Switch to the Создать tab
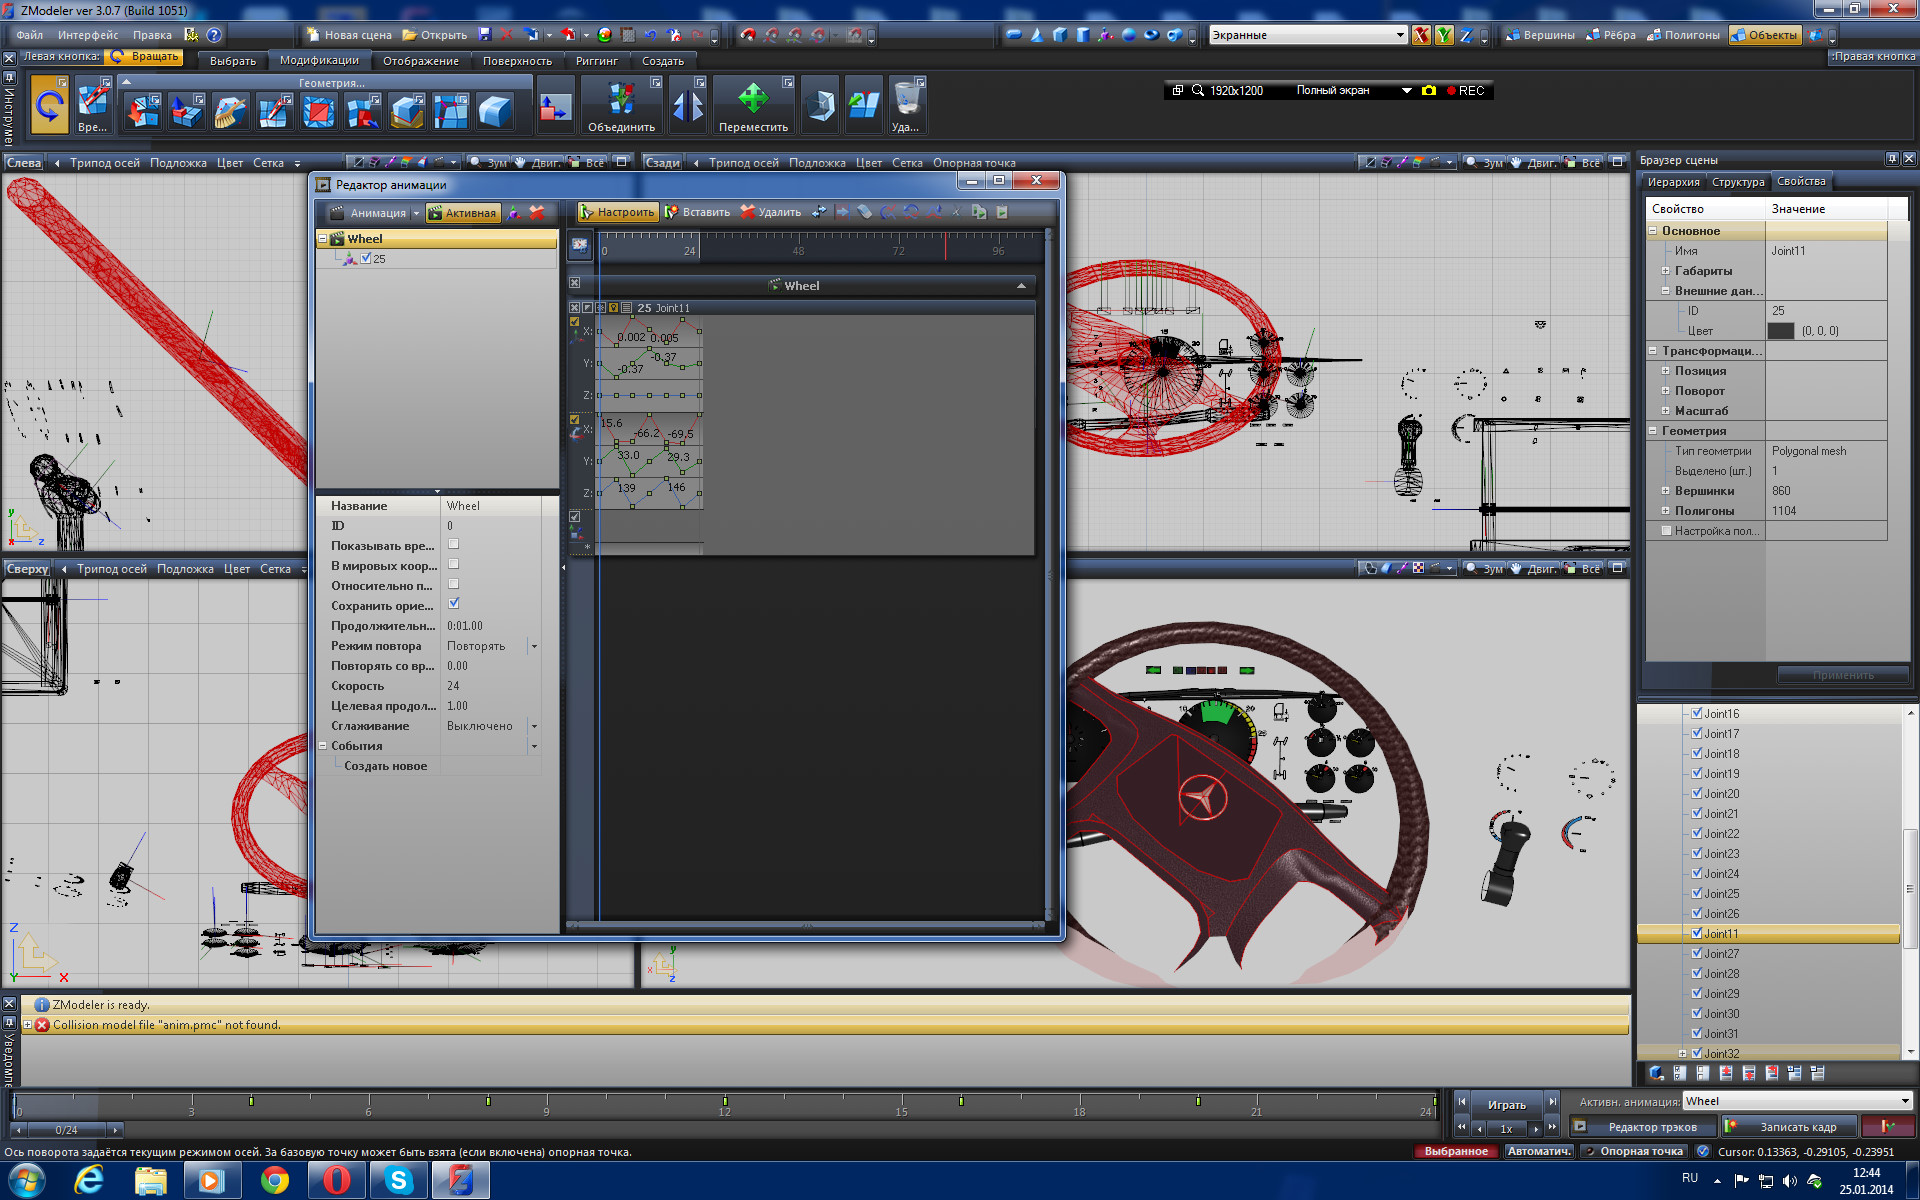Viewport: 1920px width, 1200px height. pyautogui.click(x=663, y=61)
